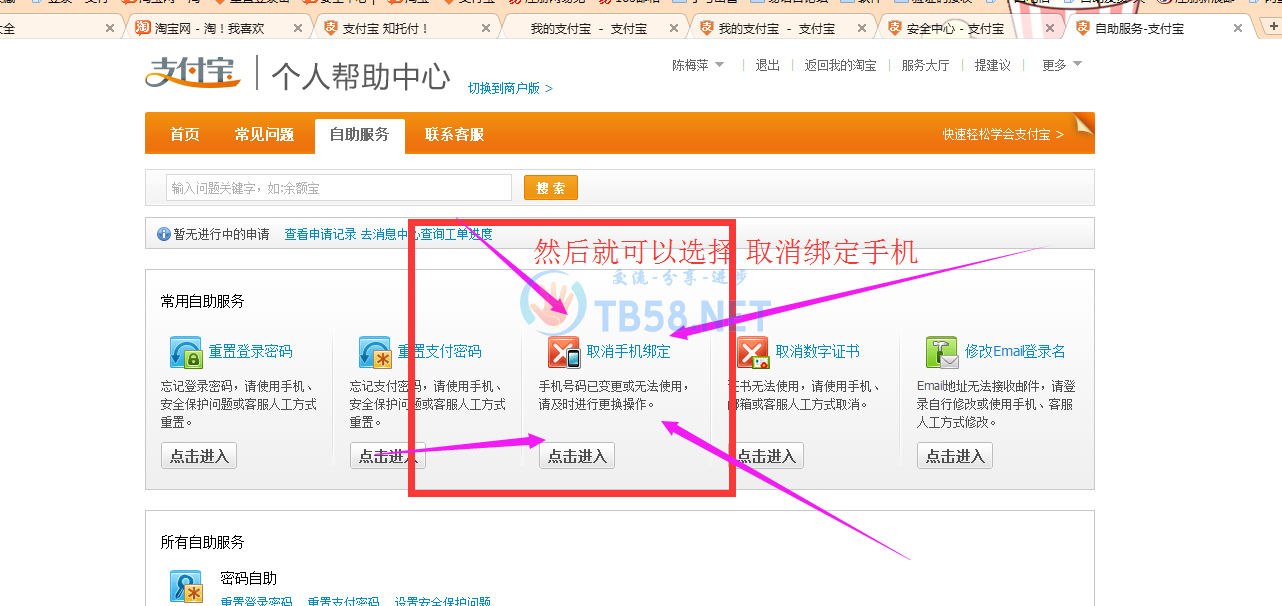The width and height of the screenshot is (1282, 606).
Task: Click the 所有自助服务 section heading
Action: pyautogui.click(x=203, y=542)
